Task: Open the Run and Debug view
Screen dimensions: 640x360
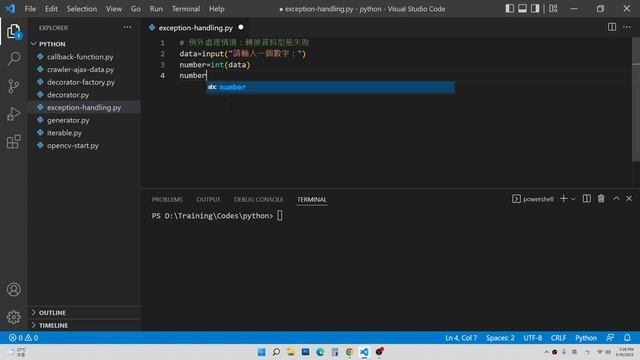Action: [13, 114]
